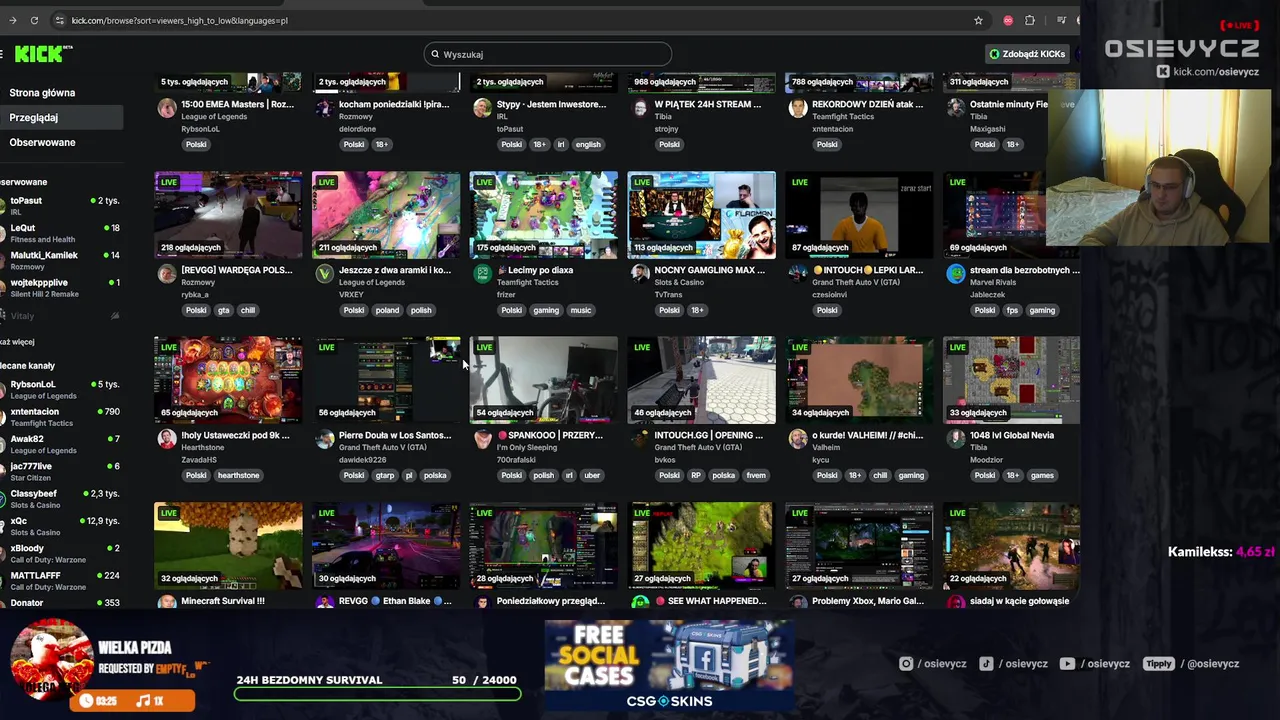
Task: Open the Jeszcze z dwa aramki stream title
Action: point(395,270)
